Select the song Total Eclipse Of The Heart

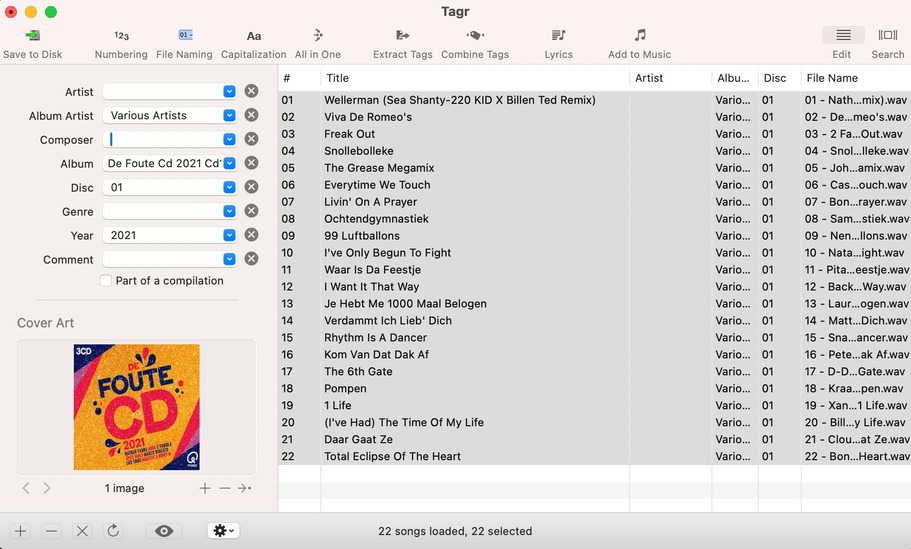coord(392,456)
